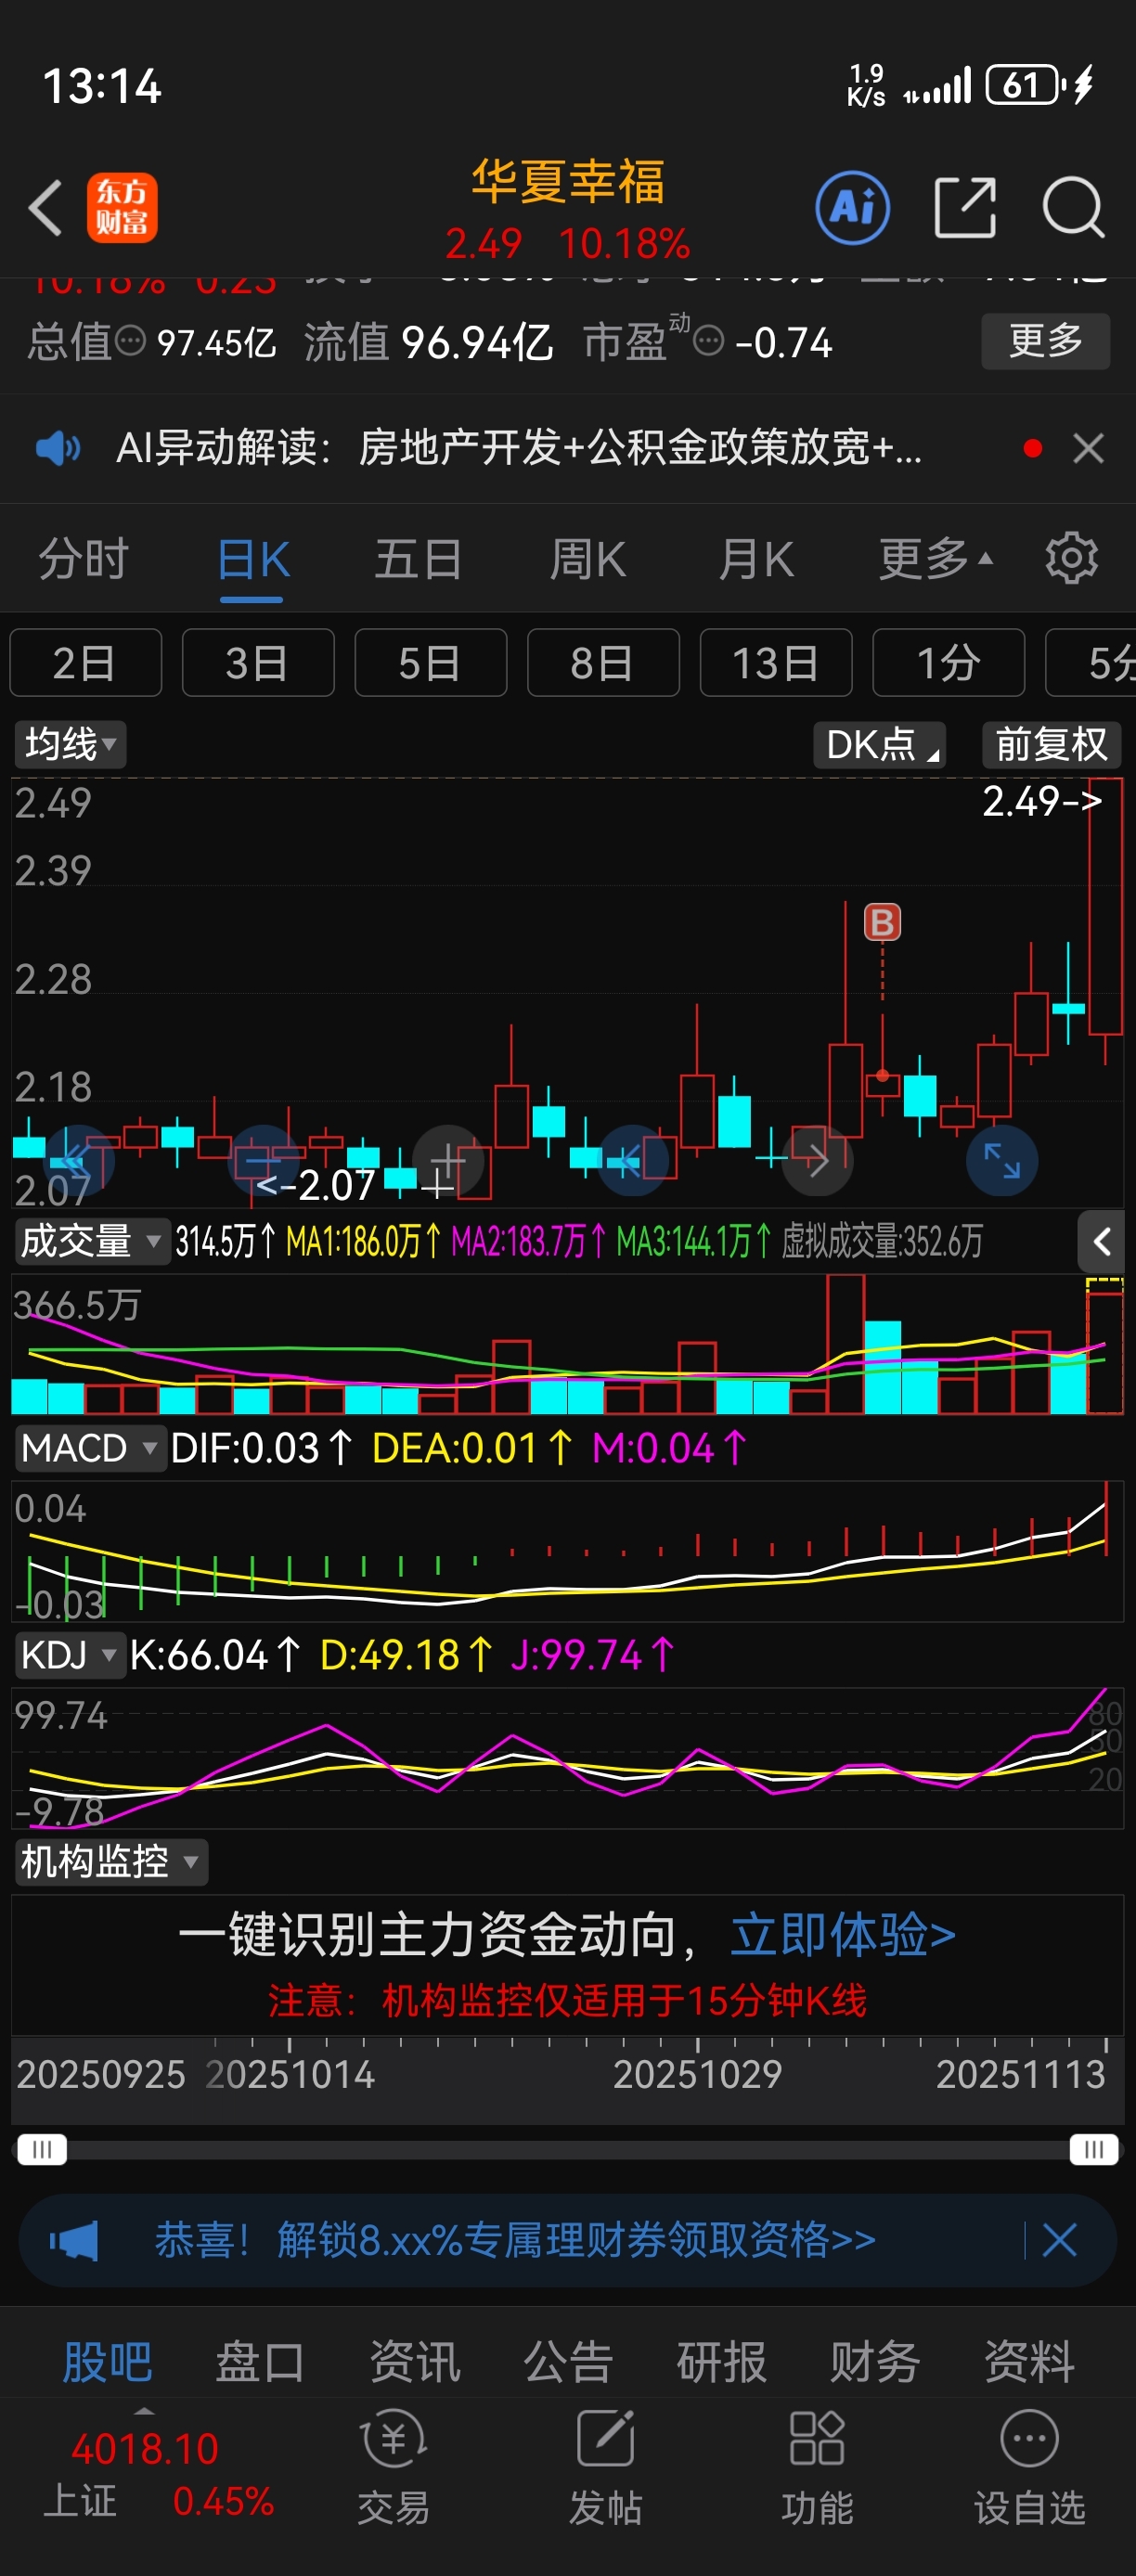
Task: Tap the 市盈 info circle icon
Action: point(708,342)
